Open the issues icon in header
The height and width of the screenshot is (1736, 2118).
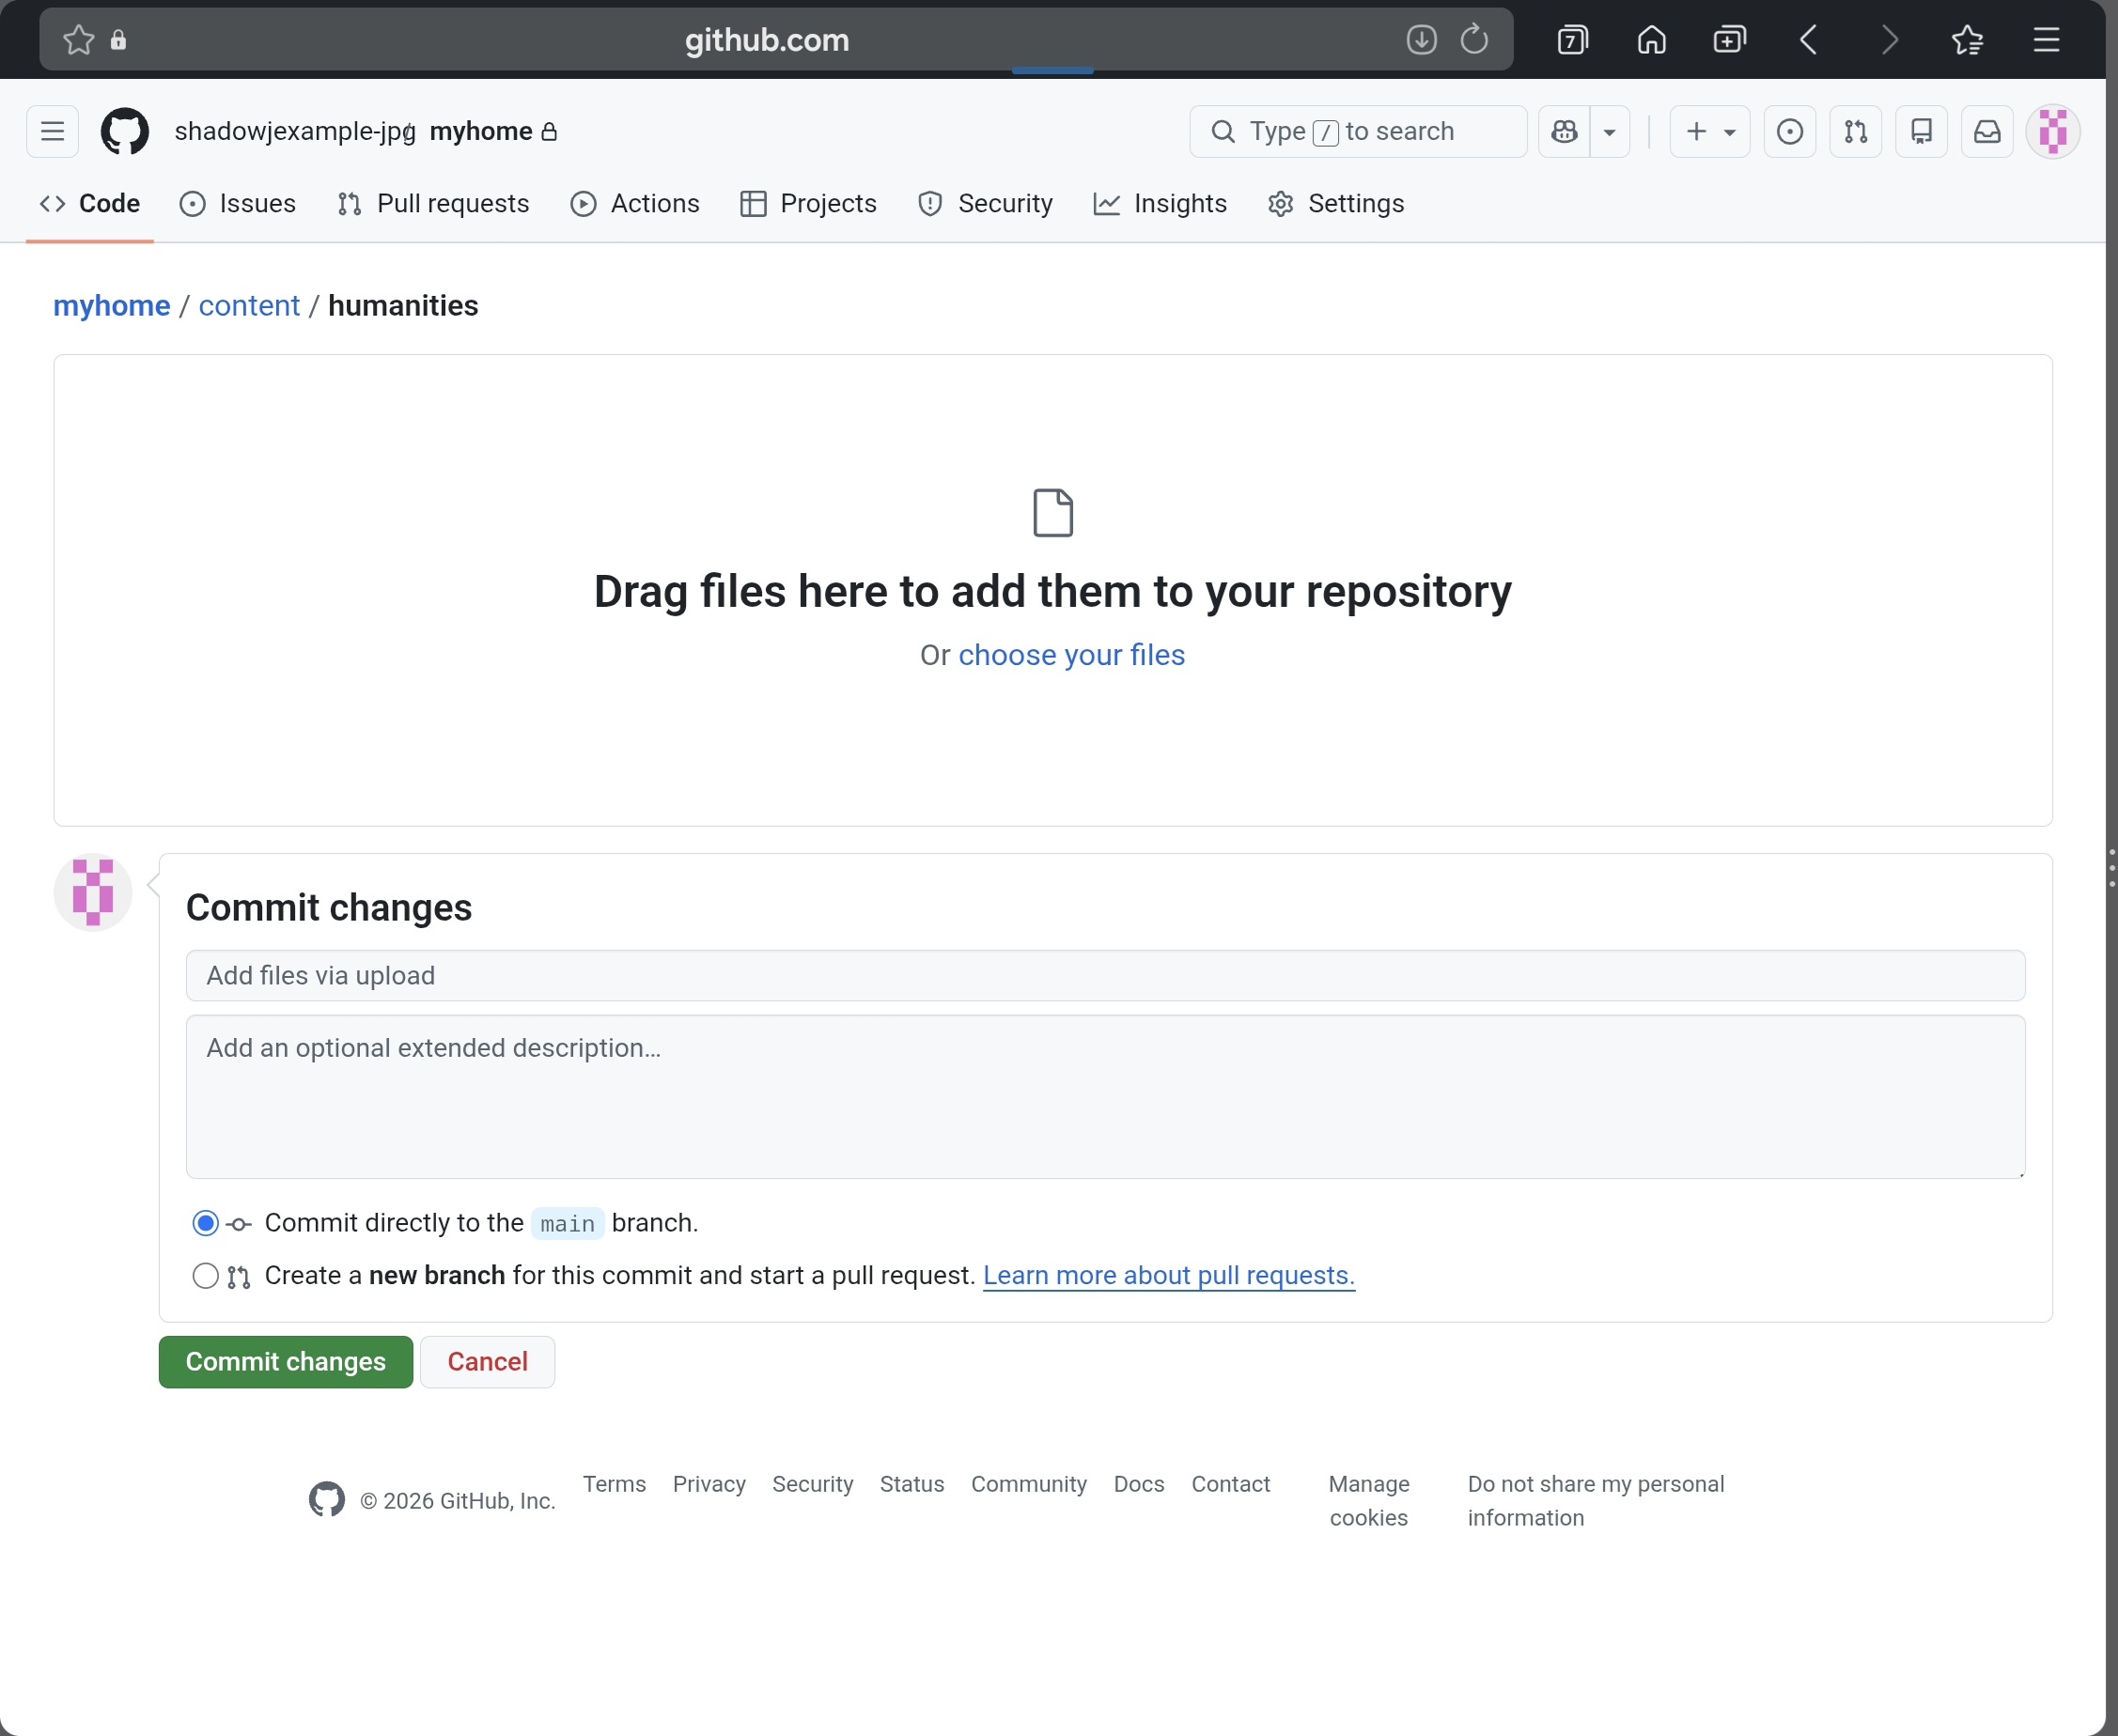(x=1789, y=131)
